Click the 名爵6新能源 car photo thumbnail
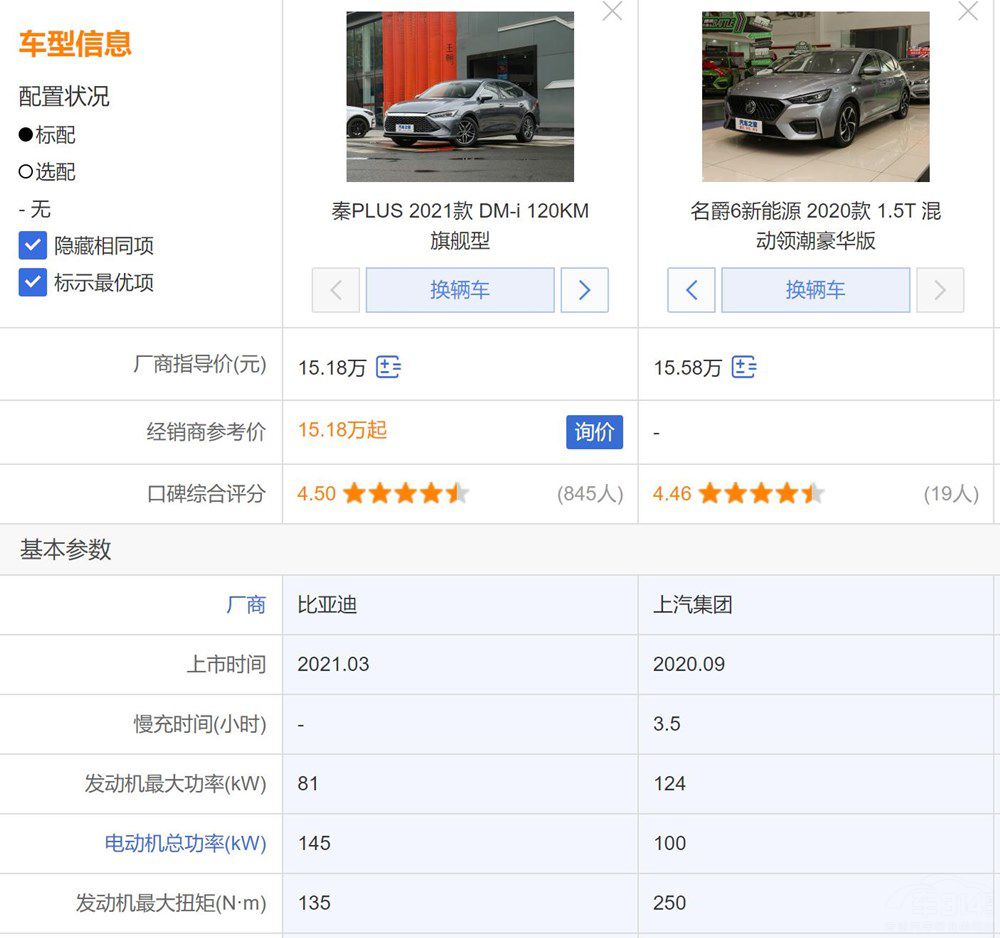 [815, 95]
